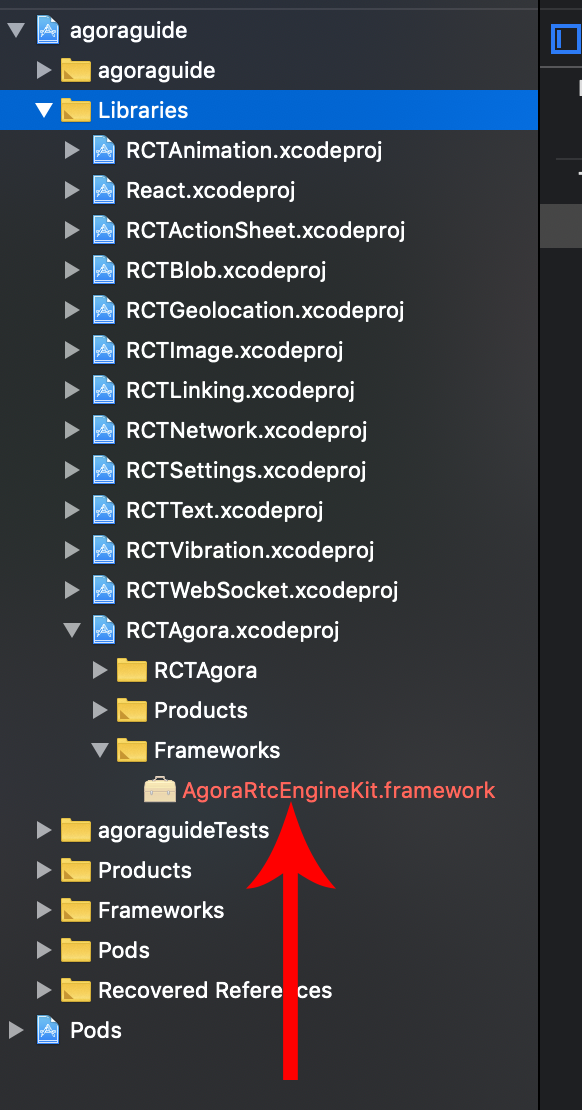Click the Libraries folder icon

[x=76, y=110]
